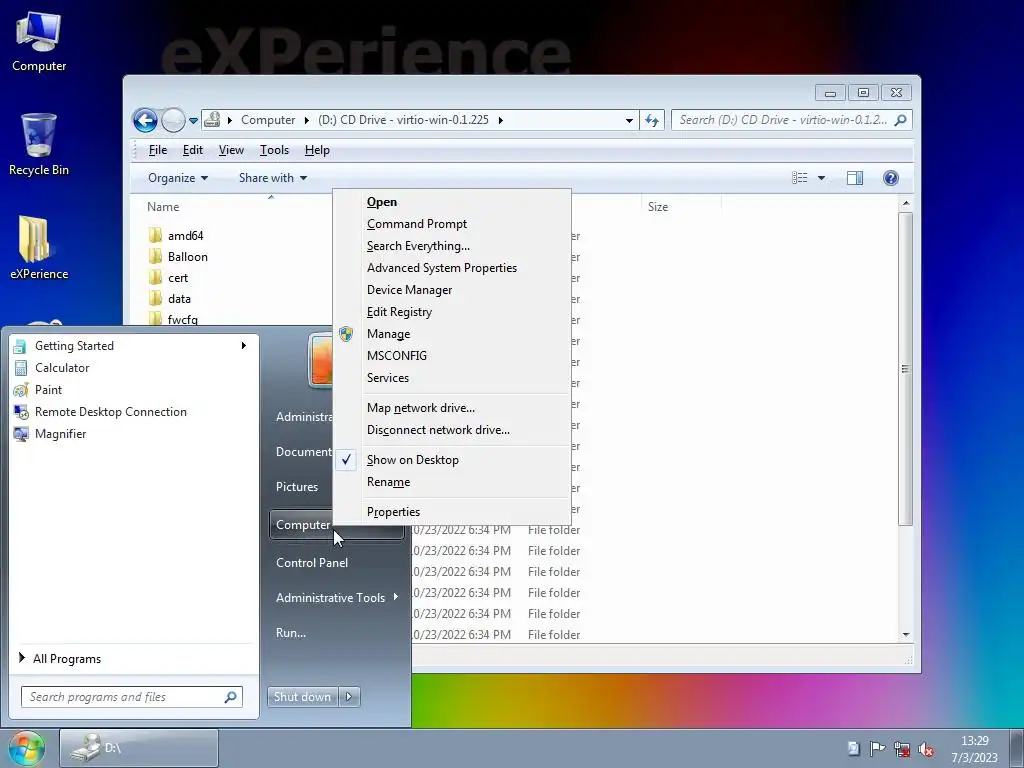Viewport: 1024px width, 768px height.
Task: Click the D:\ taskbar button
Action: pyautogui.click(x=139, y=748)
